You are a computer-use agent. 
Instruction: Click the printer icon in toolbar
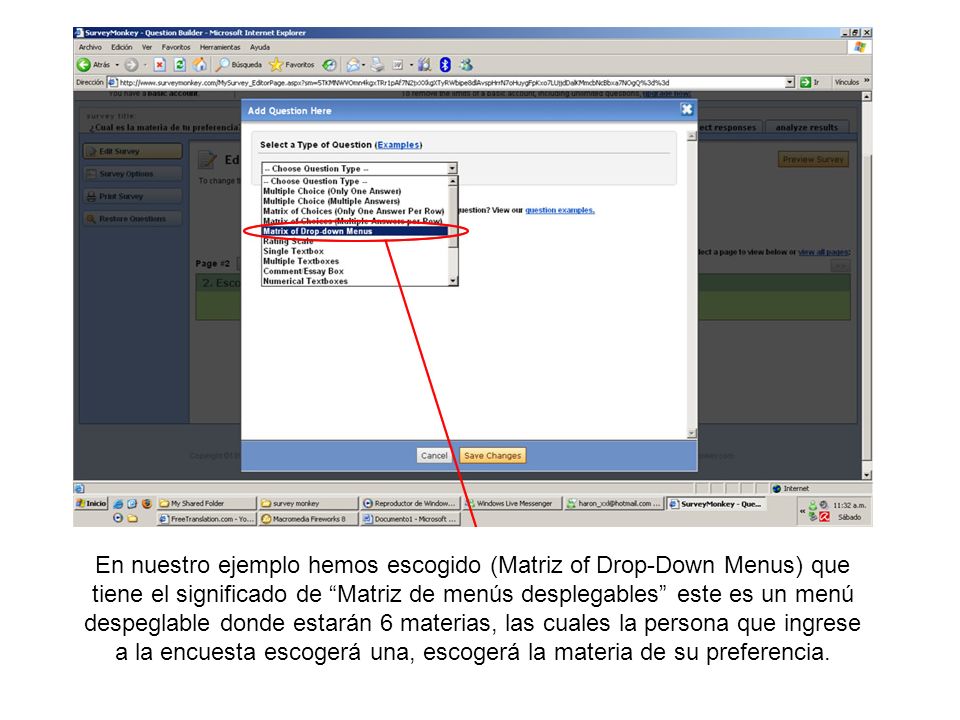tap(378, 64)
